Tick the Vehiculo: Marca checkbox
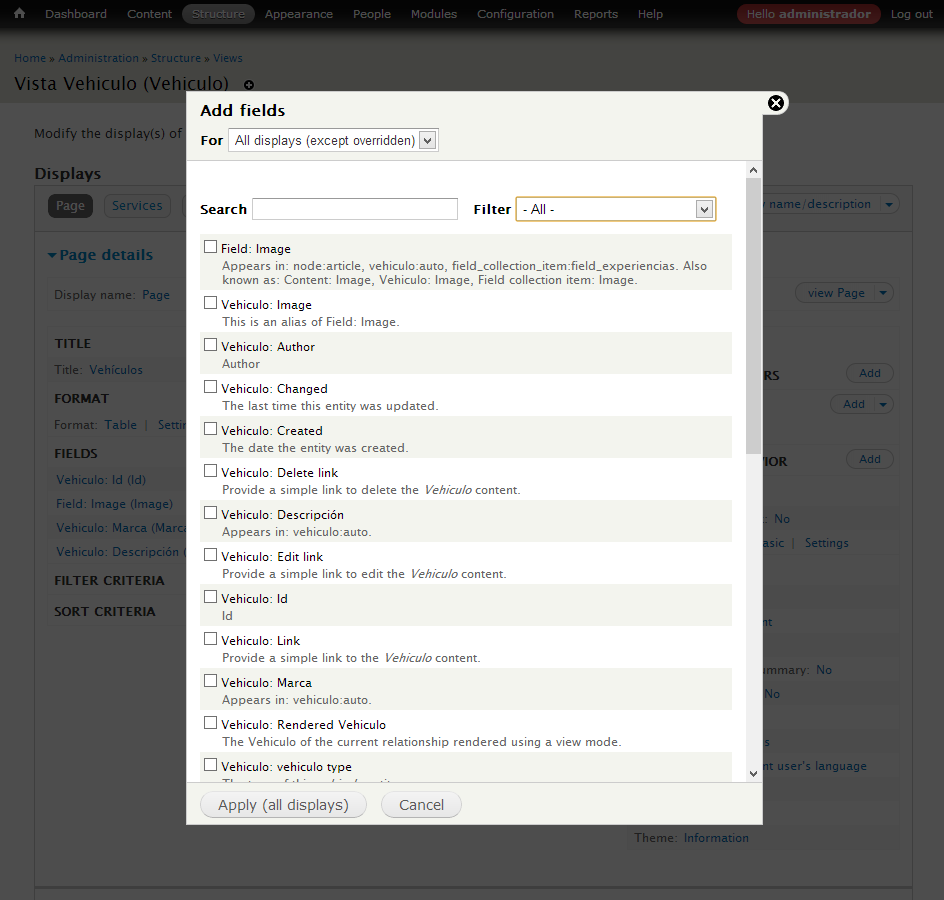 [210, 681]
